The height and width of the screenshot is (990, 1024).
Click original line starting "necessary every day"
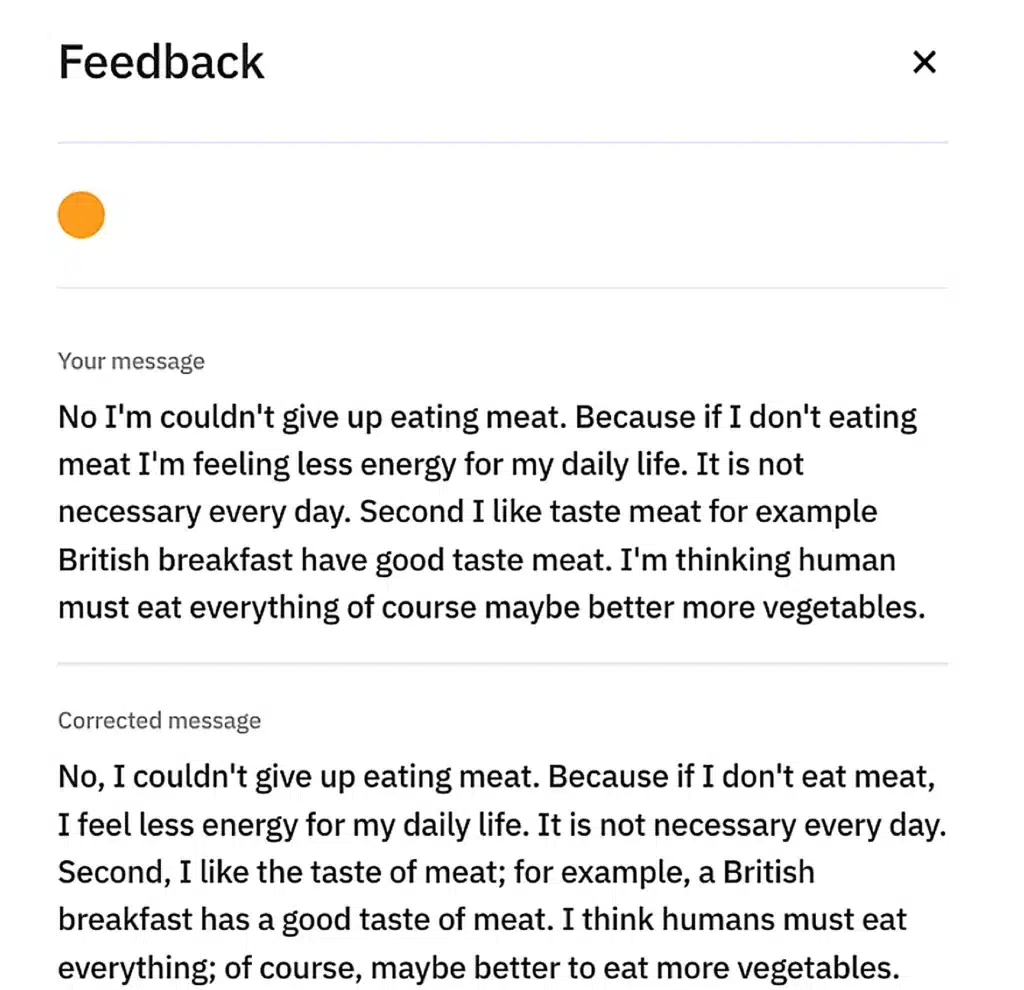[x=467, y=512]
